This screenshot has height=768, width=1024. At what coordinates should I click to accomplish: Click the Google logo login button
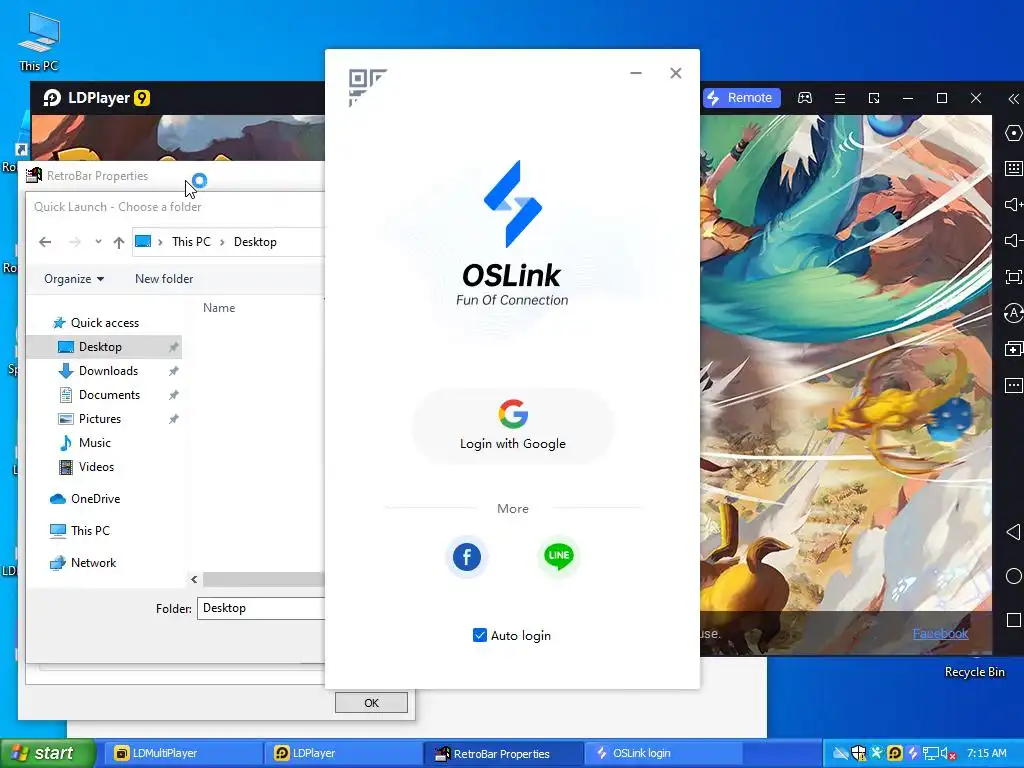[x=513, y=426]
